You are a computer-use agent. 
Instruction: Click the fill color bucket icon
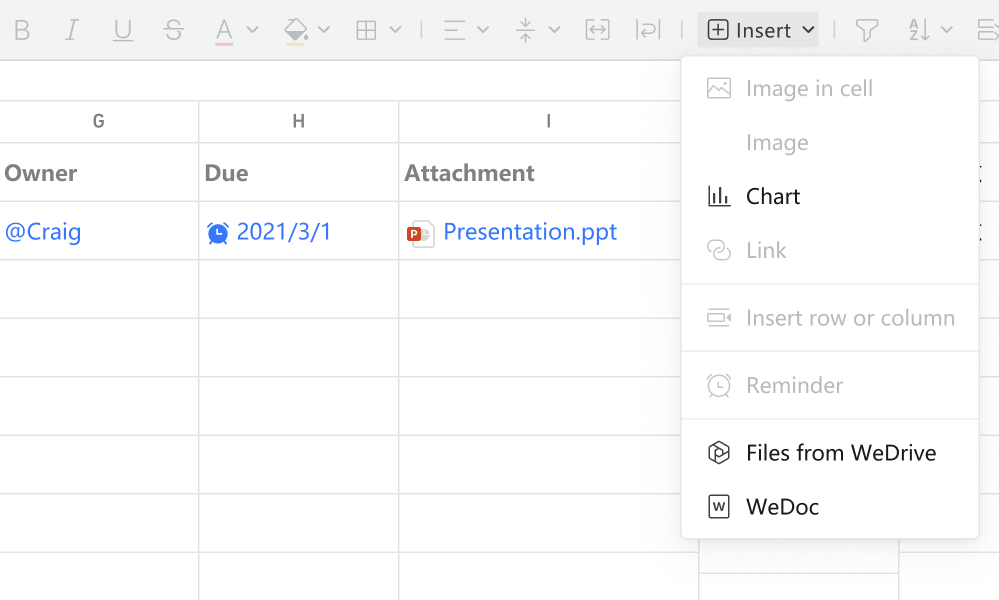(296, 31)
